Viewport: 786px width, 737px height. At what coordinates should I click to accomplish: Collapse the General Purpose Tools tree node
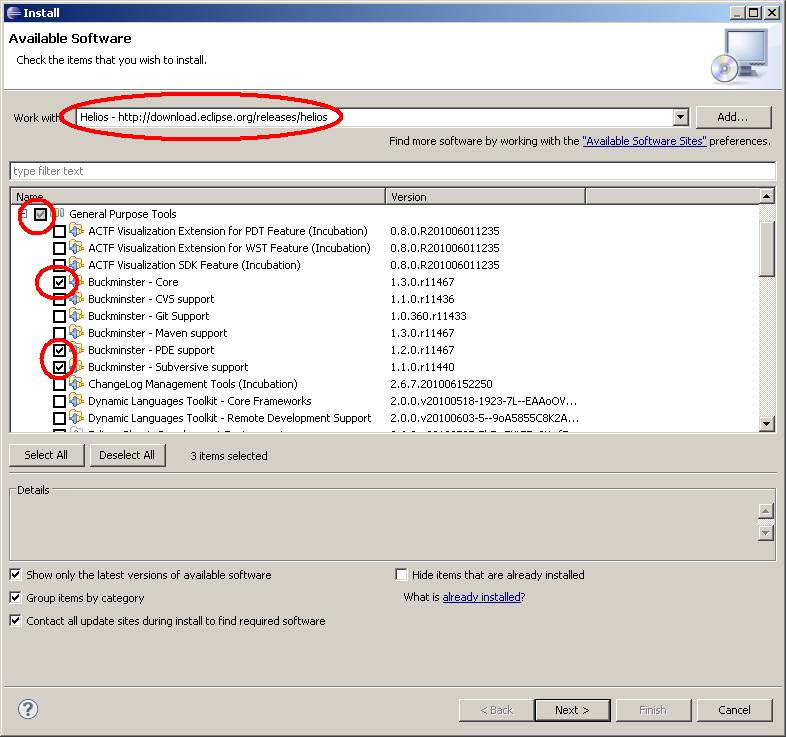point(24,214)
